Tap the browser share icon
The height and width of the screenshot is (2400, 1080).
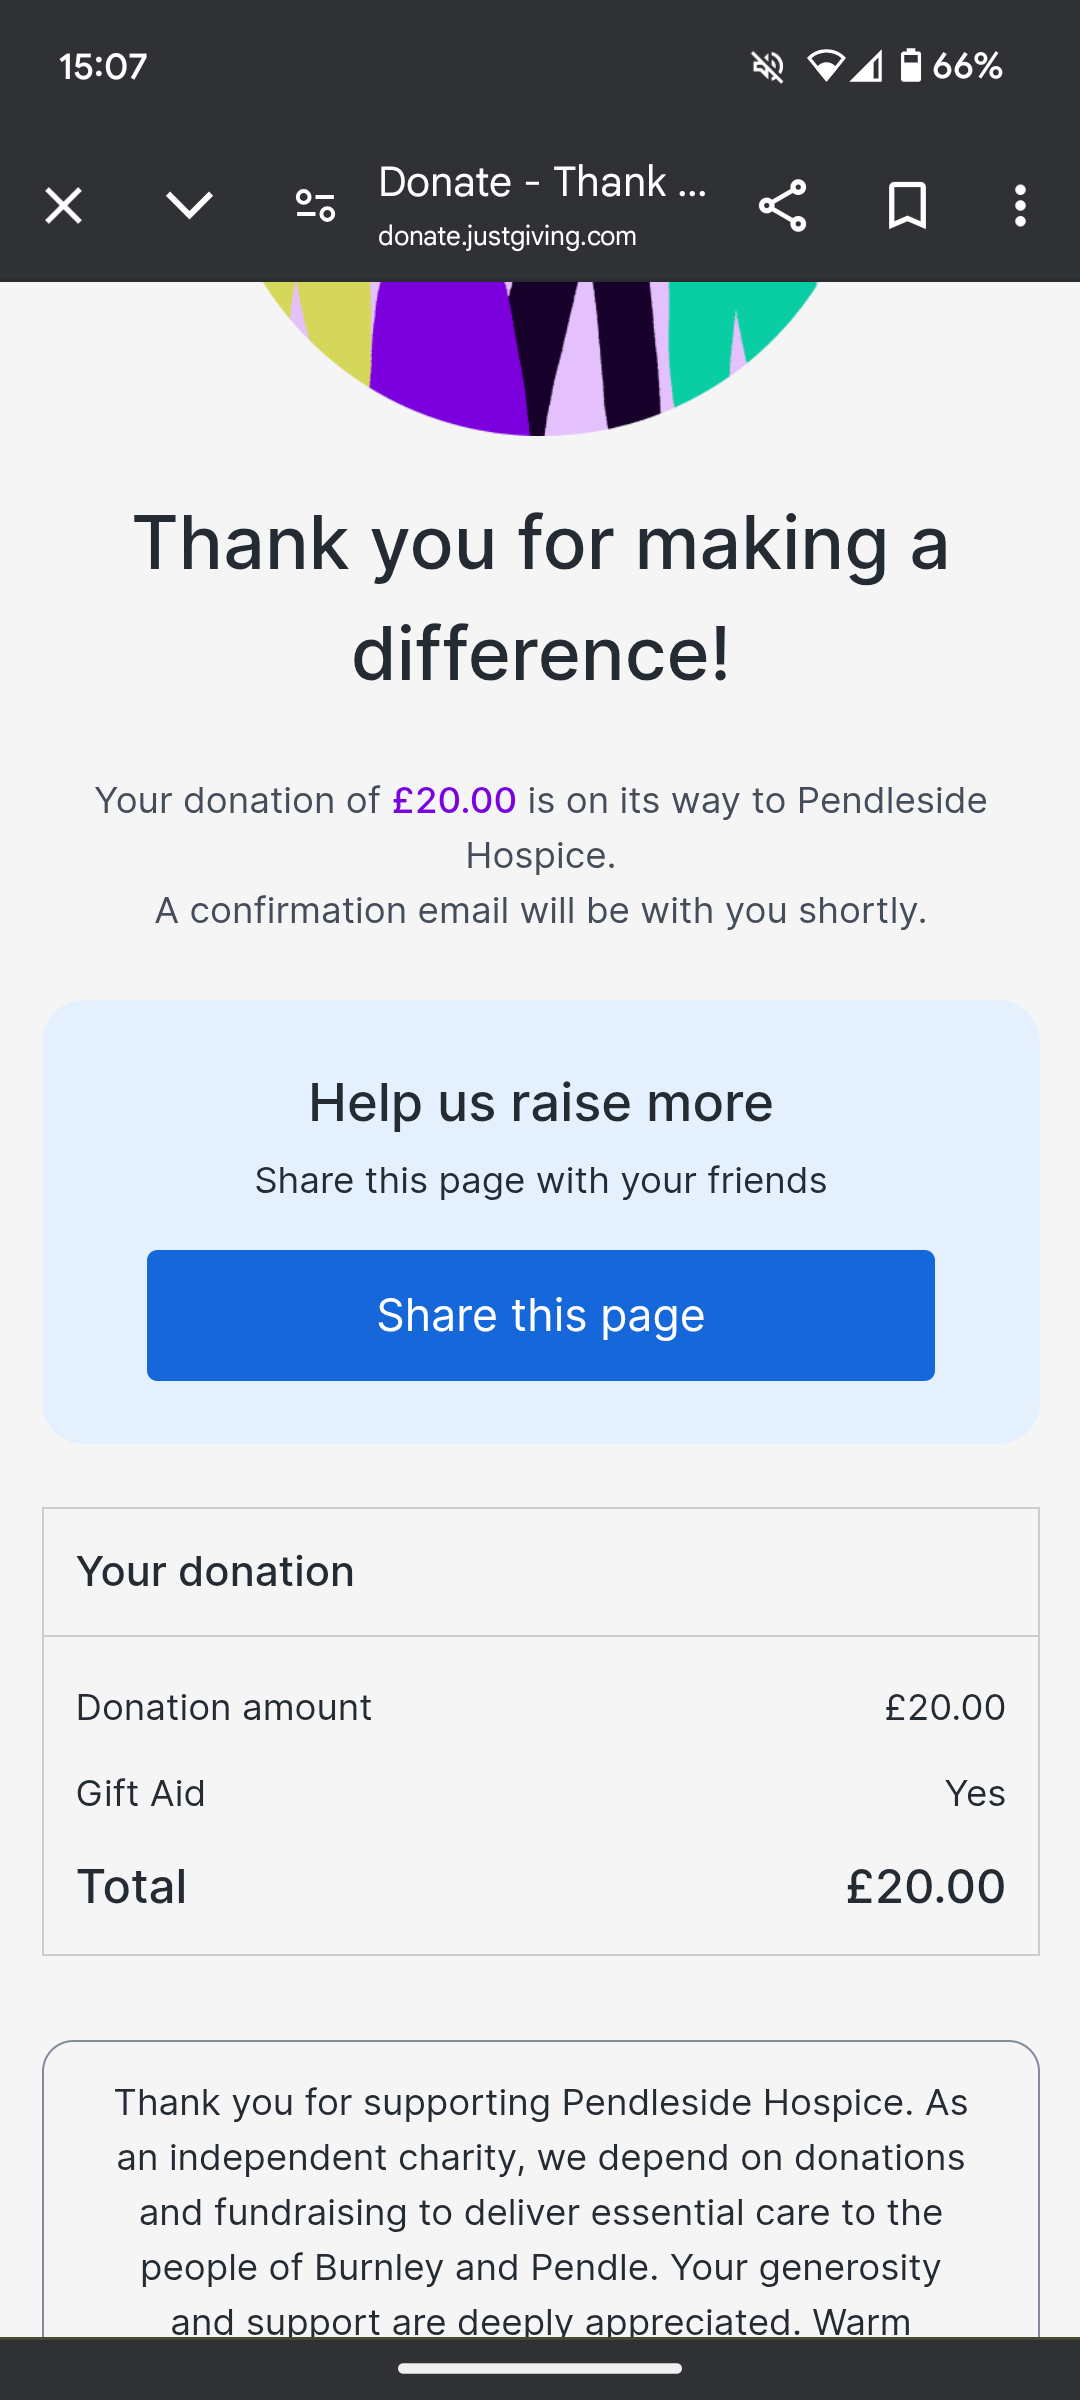point(782,206)
